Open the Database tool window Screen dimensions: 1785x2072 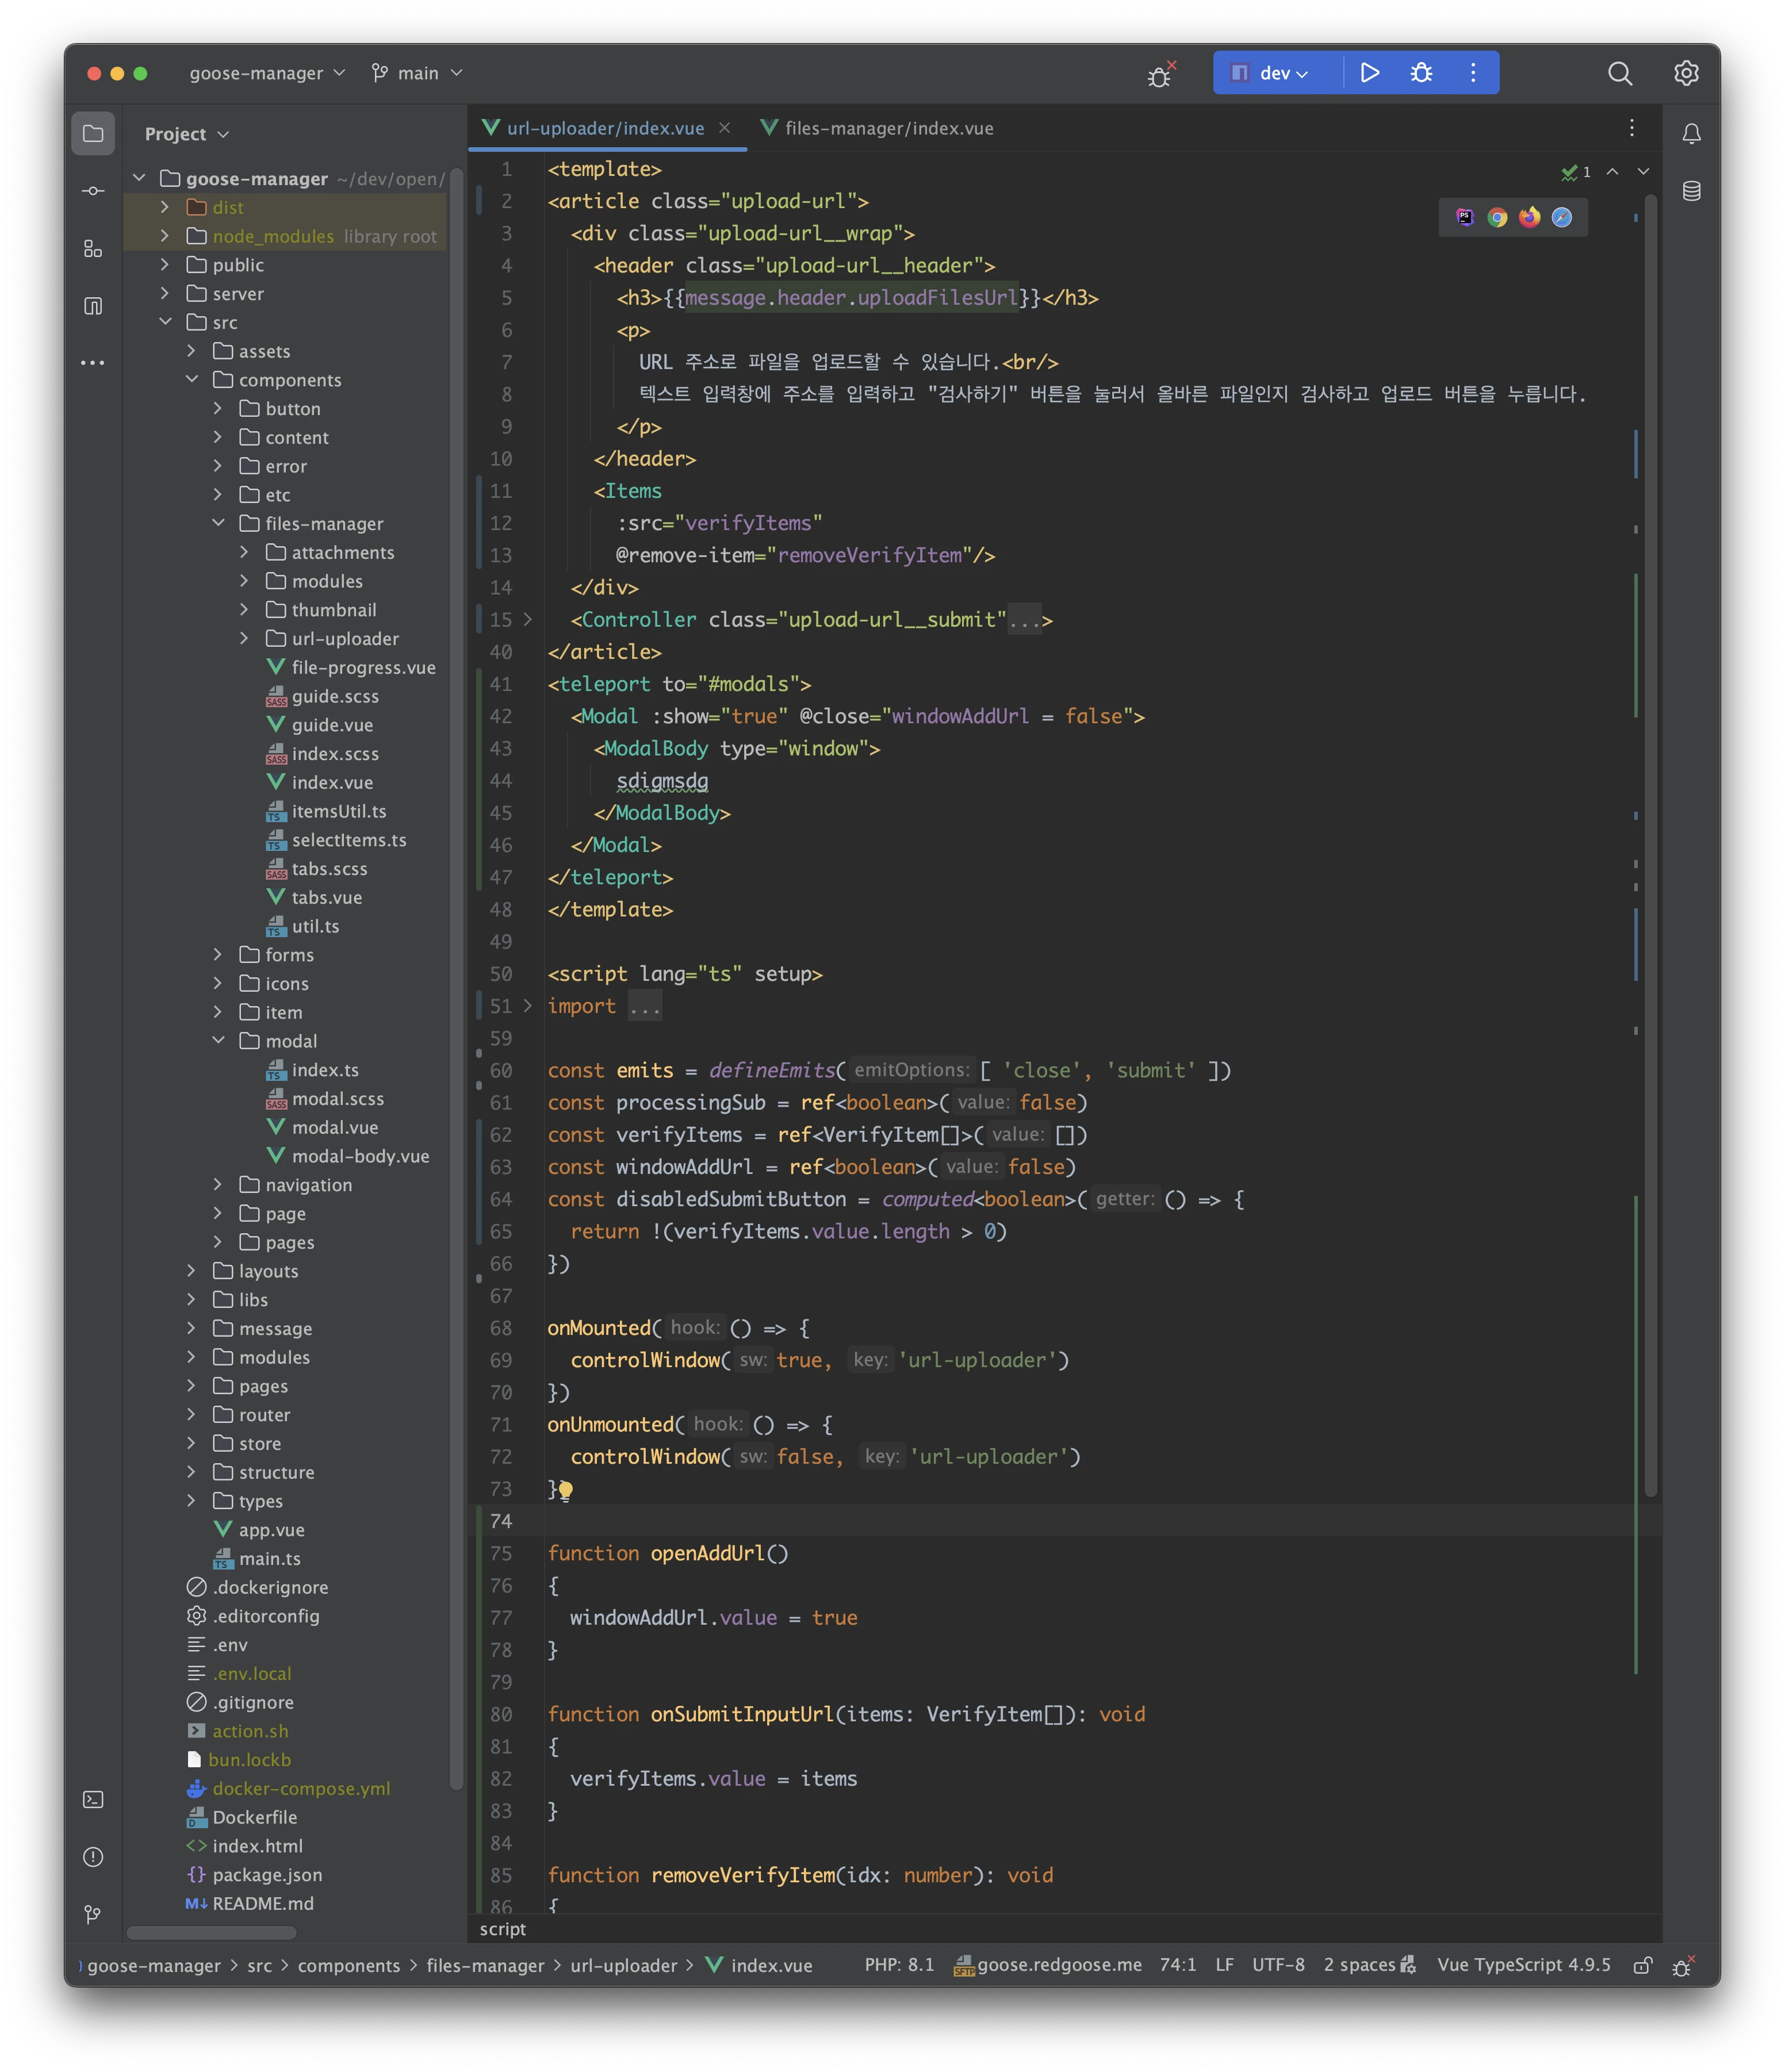coord(1691,191)
